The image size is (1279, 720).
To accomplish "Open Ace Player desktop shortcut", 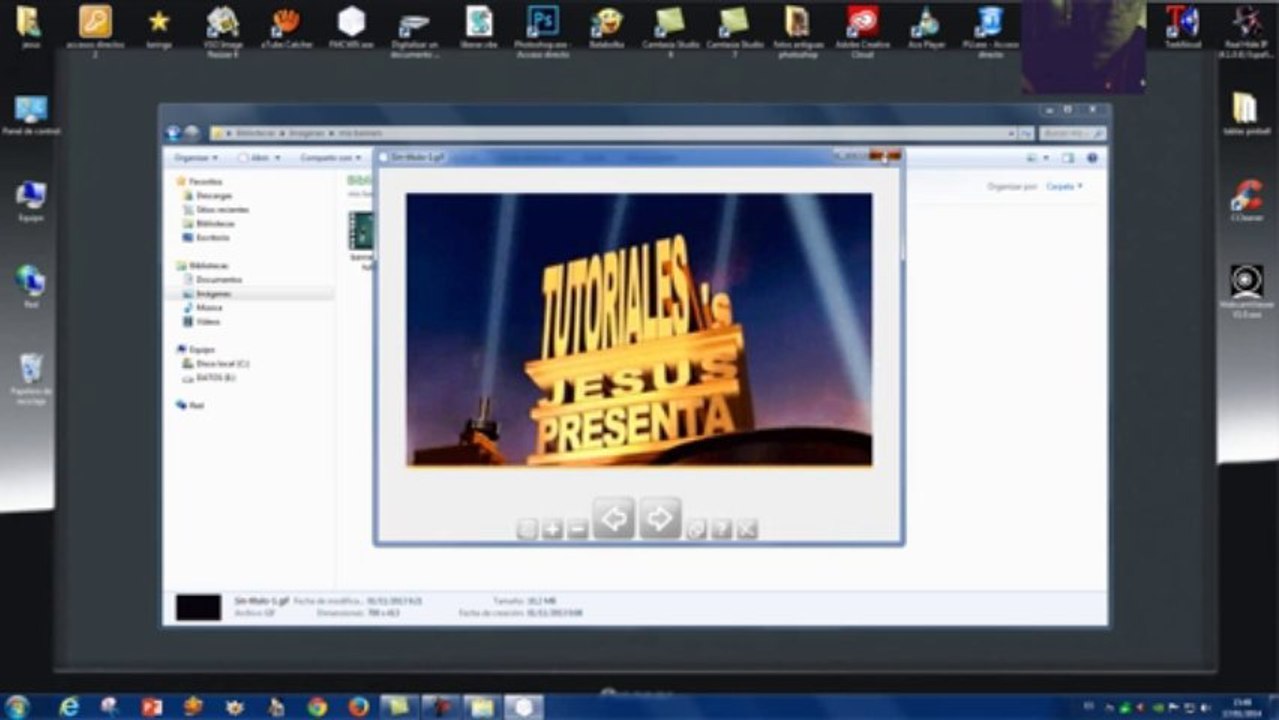I will pyautogui.click(x=926, y=27).
